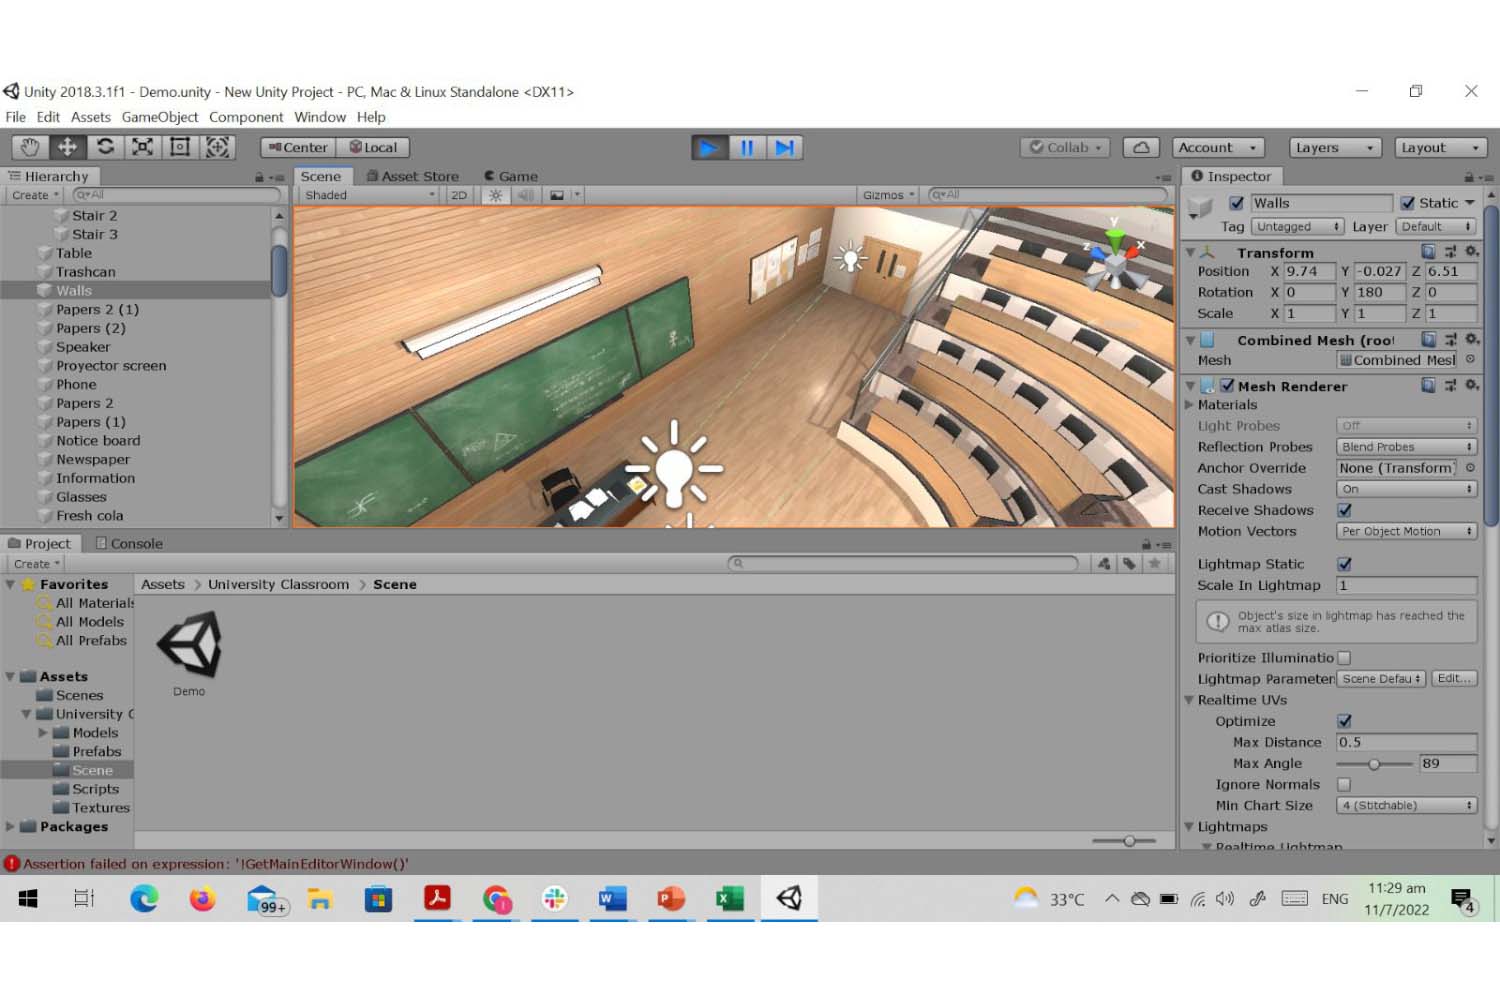
Task: Select the Rotate tool
Action: (x=105, y=147)
